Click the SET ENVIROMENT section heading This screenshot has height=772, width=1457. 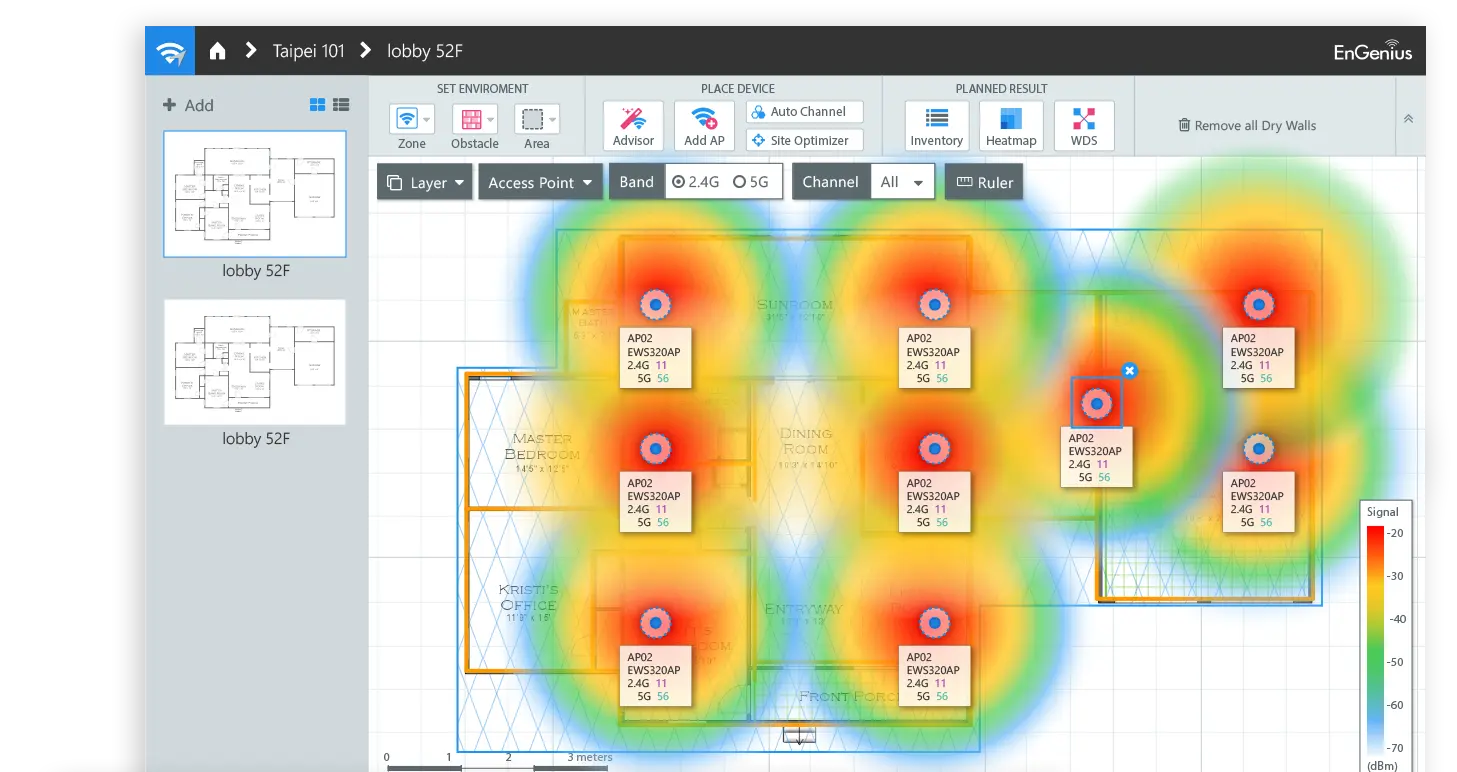pos(482,89)
